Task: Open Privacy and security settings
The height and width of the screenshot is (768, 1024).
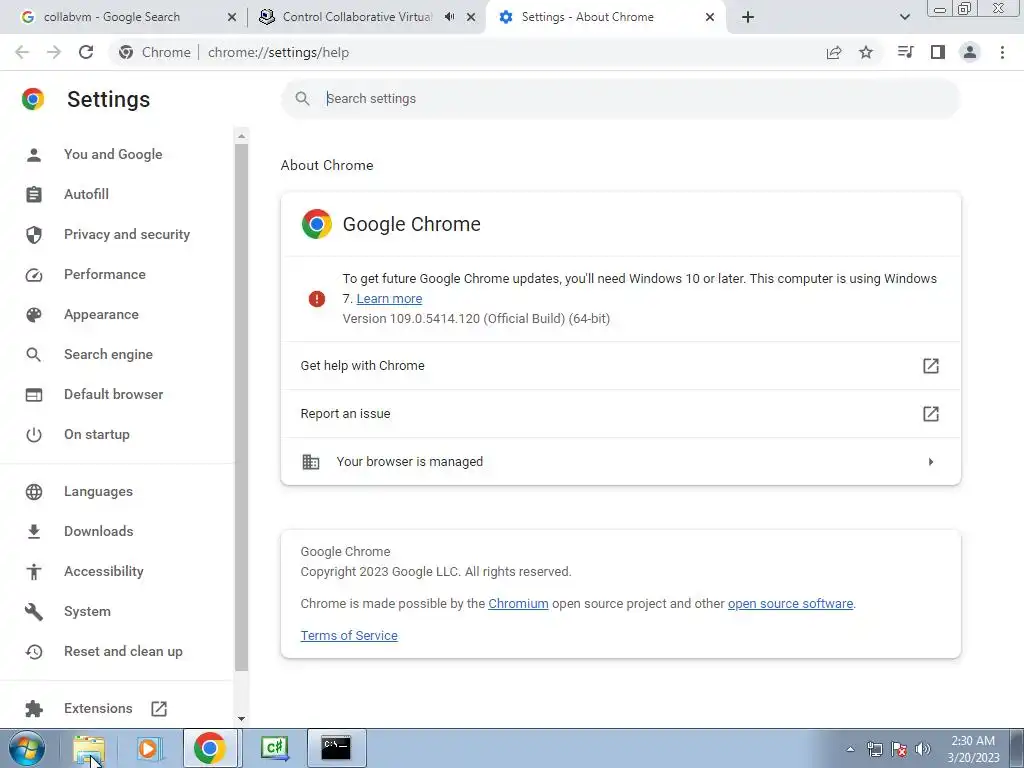Action: 127,234
